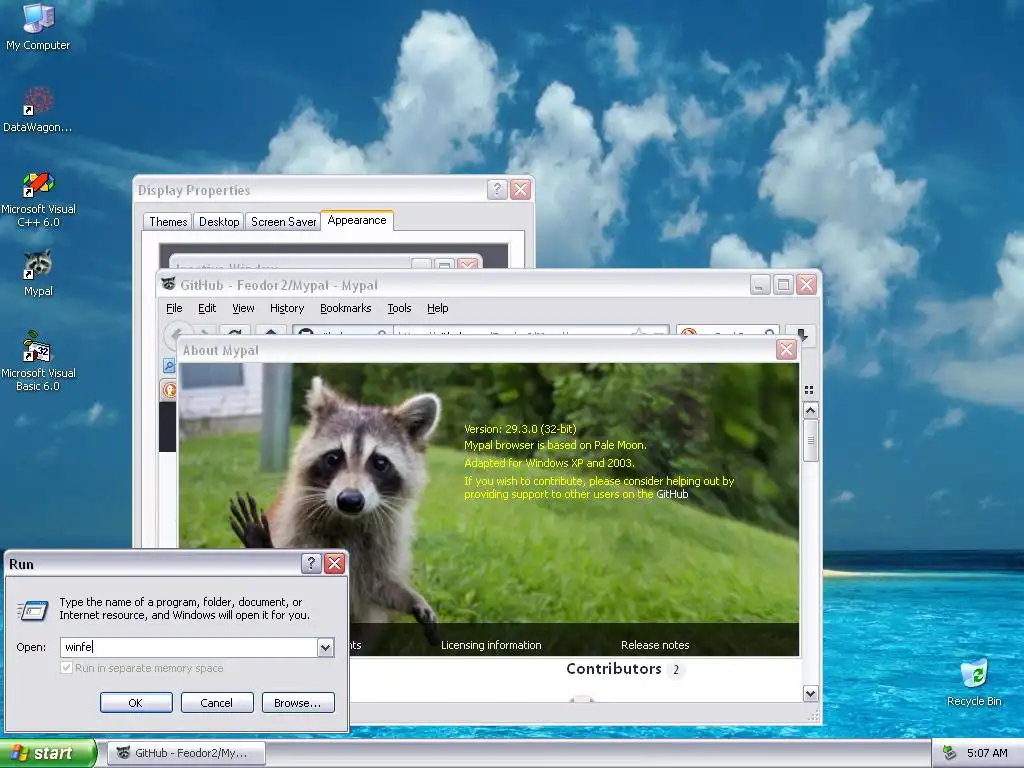
Task: Close the About Mypal dialog
Action: [786, 350]
